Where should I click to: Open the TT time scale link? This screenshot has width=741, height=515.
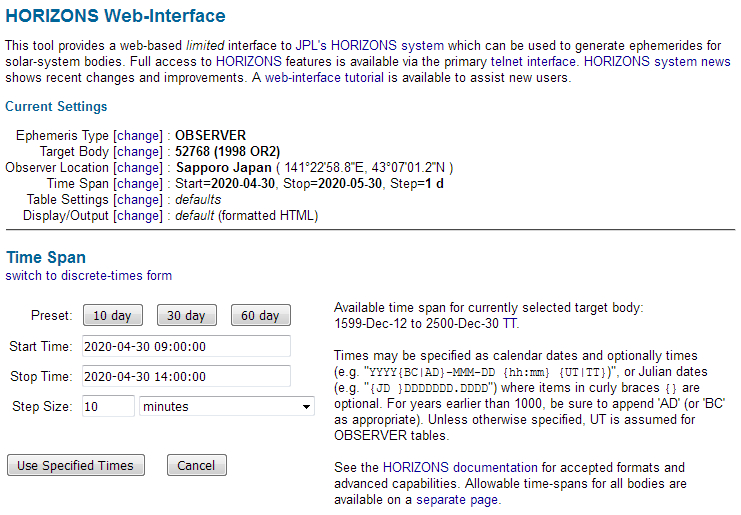click(x=510, y=324)
